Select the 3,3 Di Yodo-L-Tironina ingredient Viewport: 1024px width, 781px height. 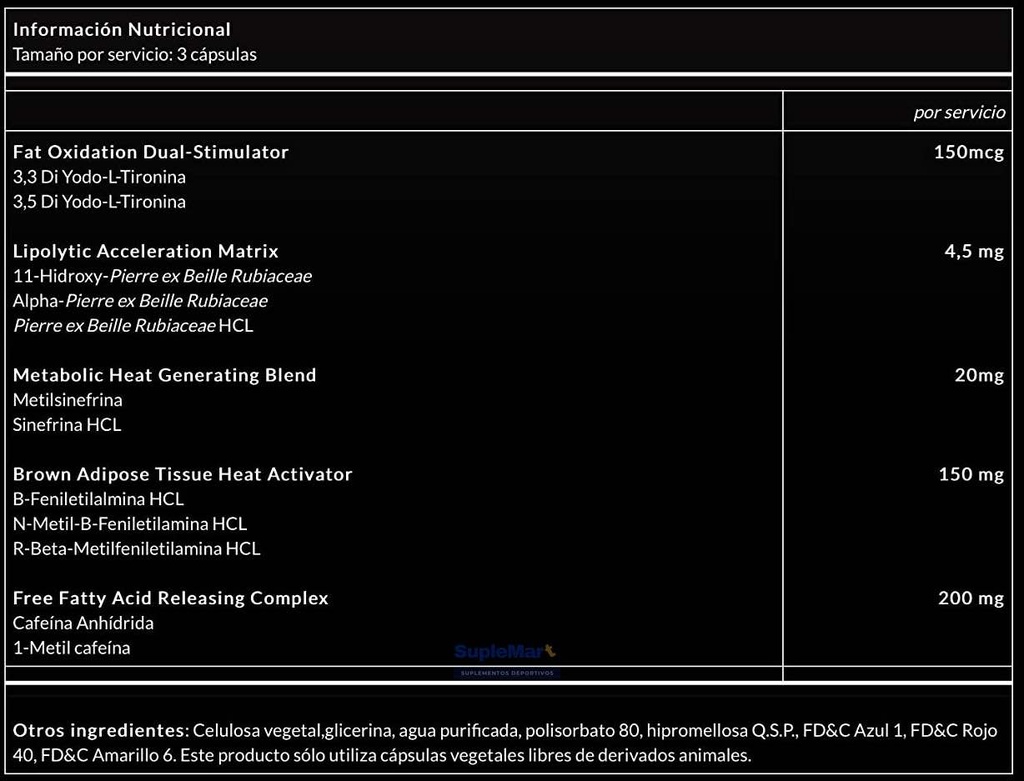(x=99, y=177)
